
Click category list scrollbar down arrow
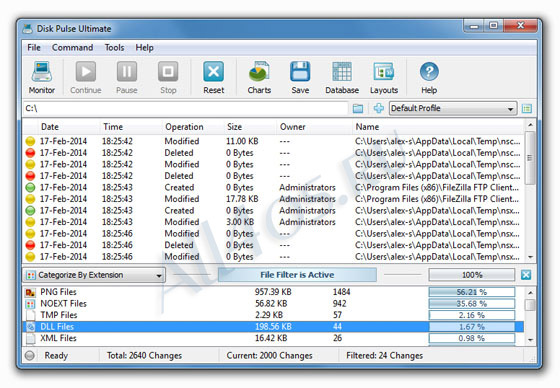(530, 340)
